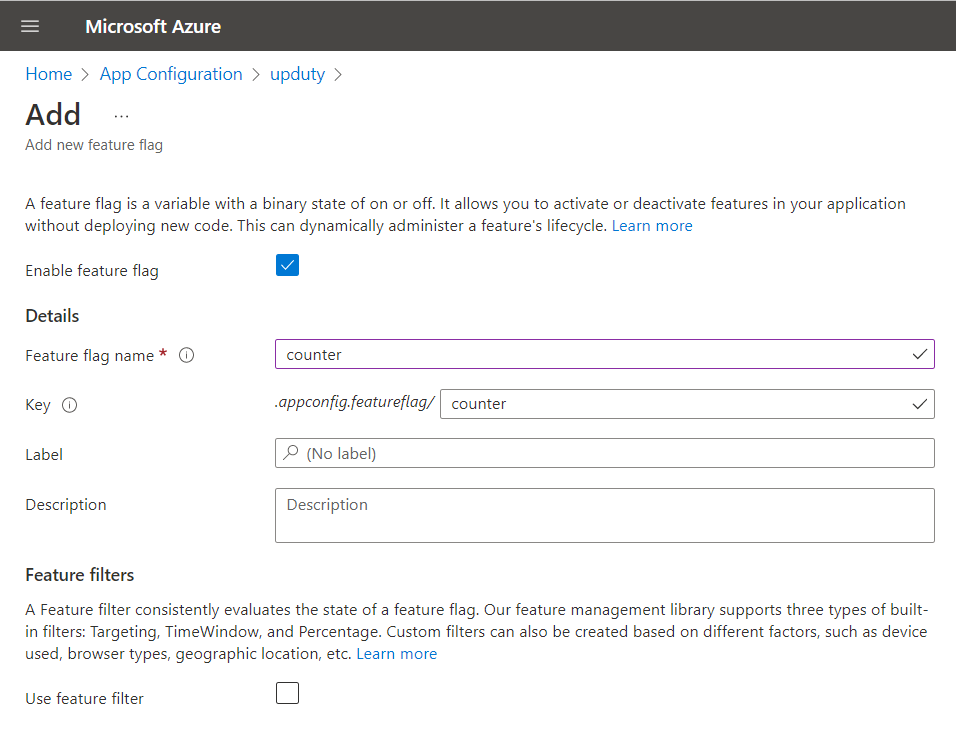Uncheck the Enable feature flag checkbox

pos(287,265)
